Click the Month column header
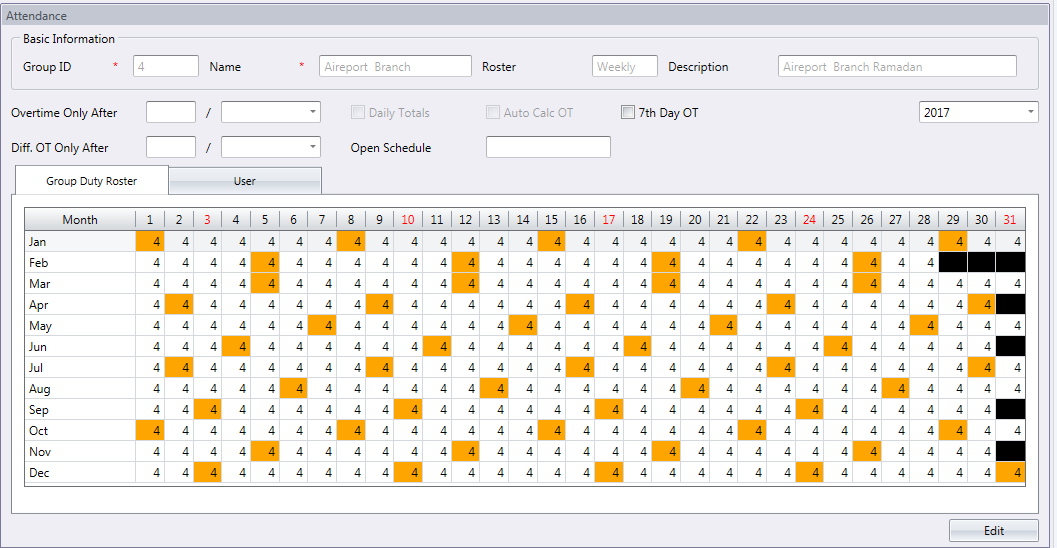The height and width of the screenshot is (548, 1057). click(80, 220)
